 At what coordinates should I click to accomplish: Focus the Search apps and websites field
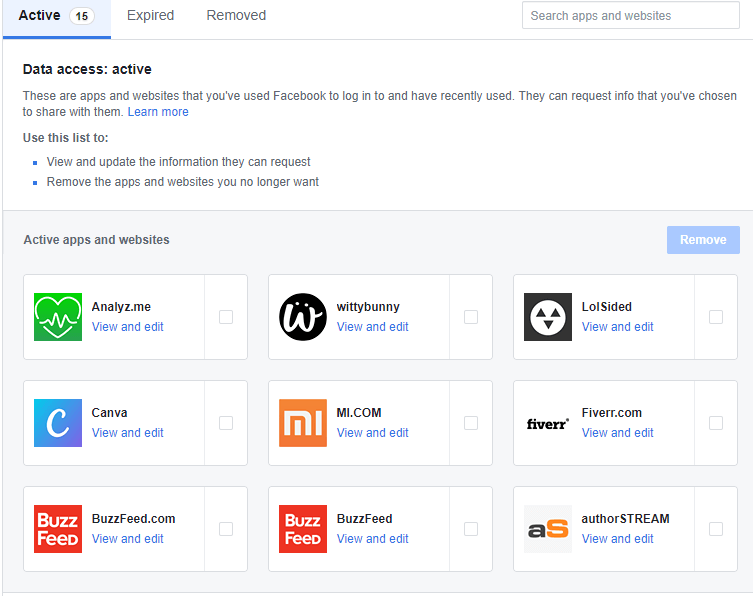[631, 15]
